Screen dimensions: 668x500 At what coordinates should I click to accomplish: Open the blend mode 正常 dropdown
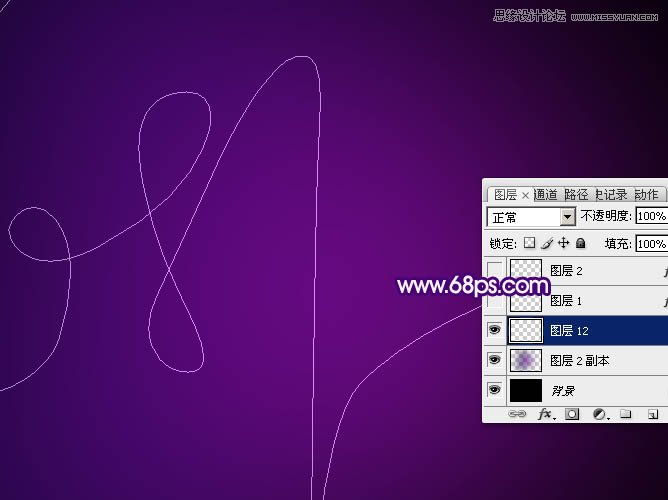click(531, 217)
